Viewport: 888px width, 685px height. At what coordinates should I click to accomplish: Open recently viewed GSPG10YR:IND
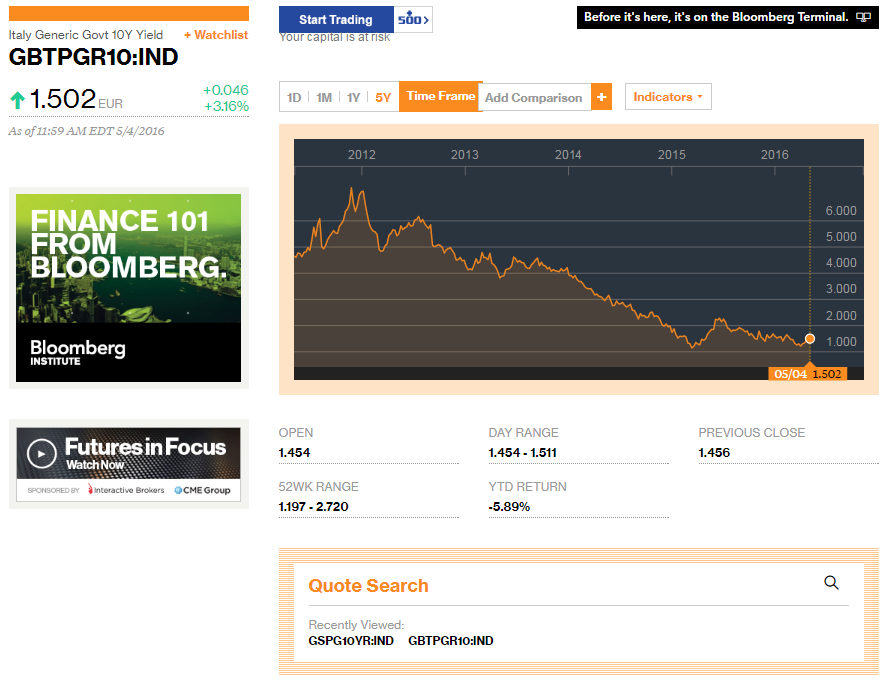(351, 641)
